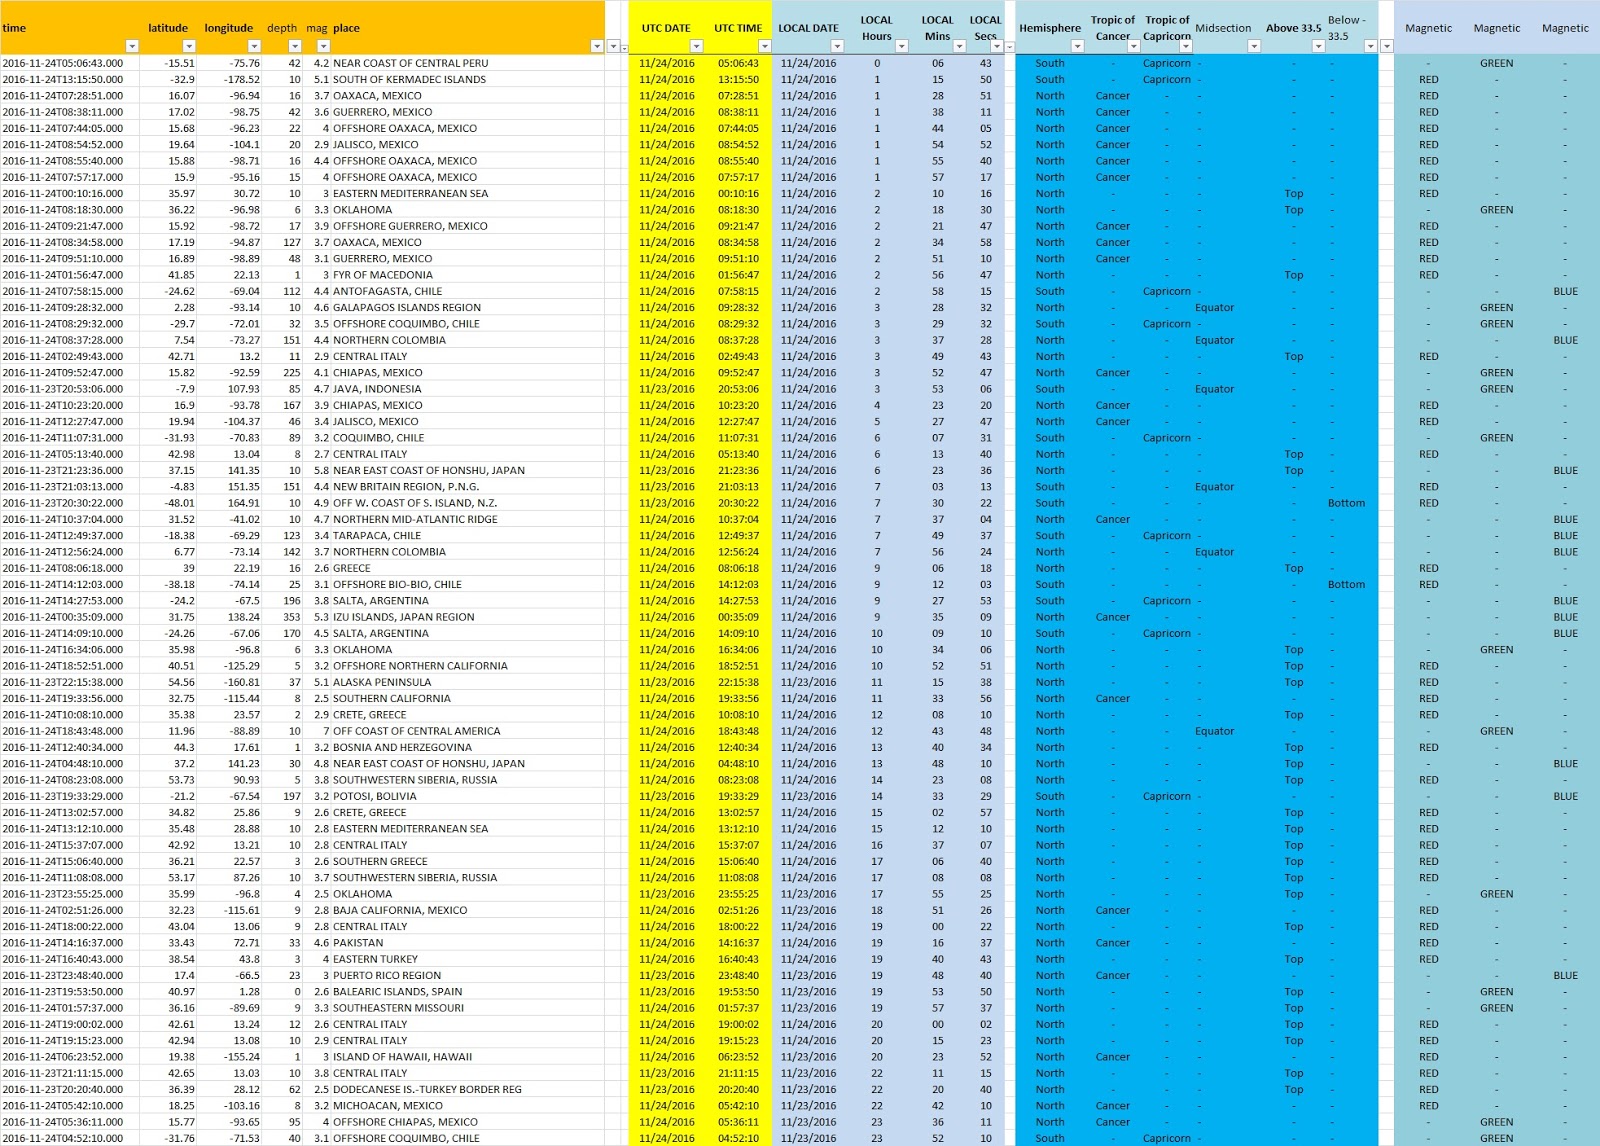This screenshot has height=1146, width=1600.
Task: Select the "MICHOACAN, MEXICO" cell
Action: (468, 1106)
